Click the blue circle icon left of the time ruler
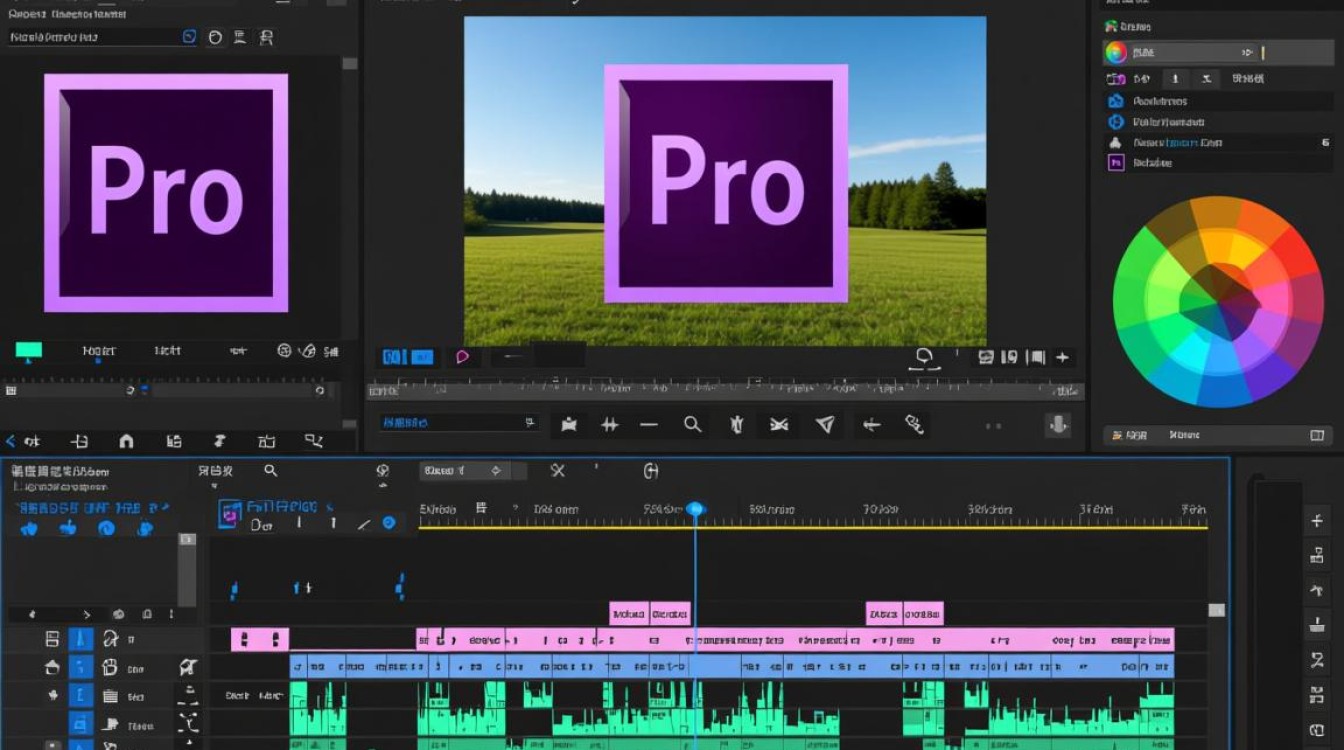The width and height of the screenshot is (1344, 750). [389, 523]
